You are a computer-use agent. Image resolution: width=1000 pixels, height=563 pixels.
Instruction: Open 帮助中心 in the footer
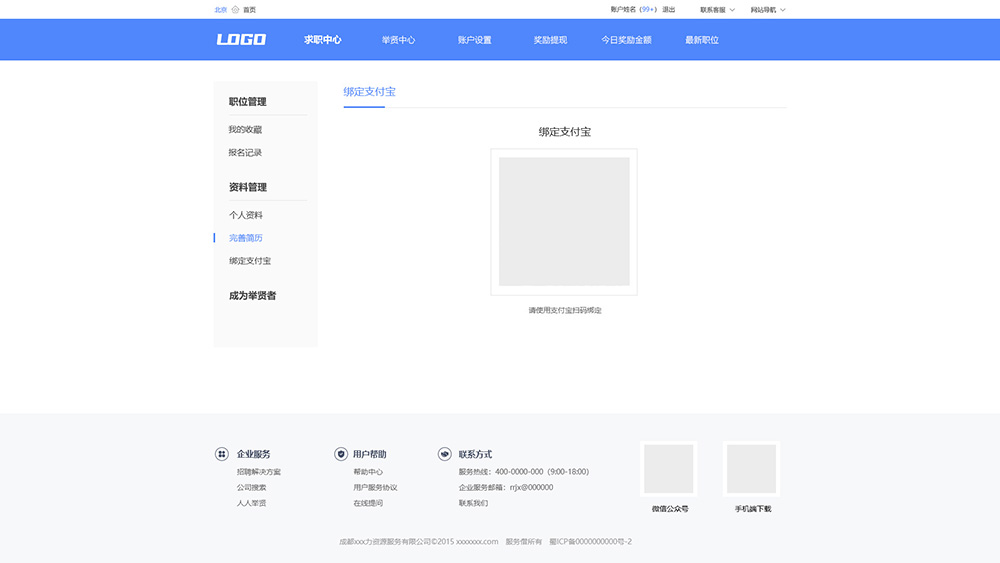pos(368,472)
